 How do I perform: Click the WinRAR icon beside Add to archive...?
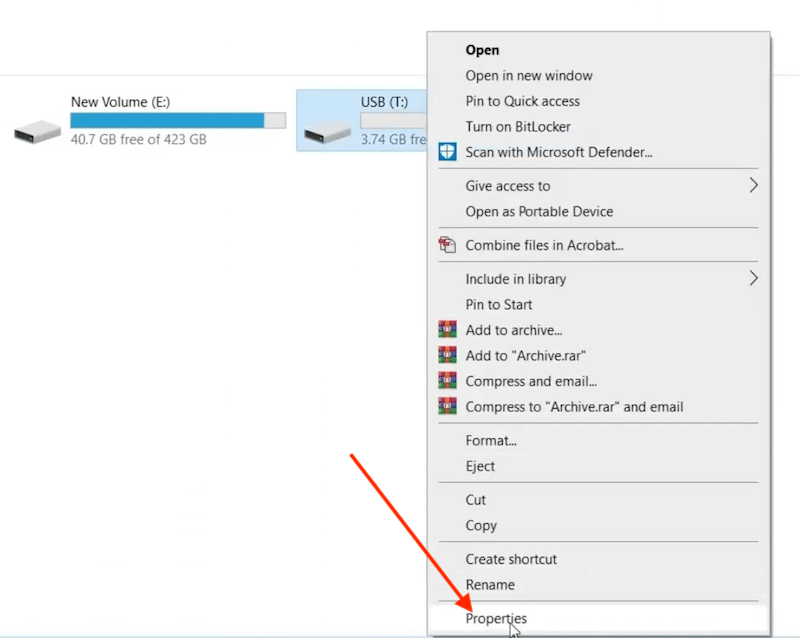click(447, 330)
